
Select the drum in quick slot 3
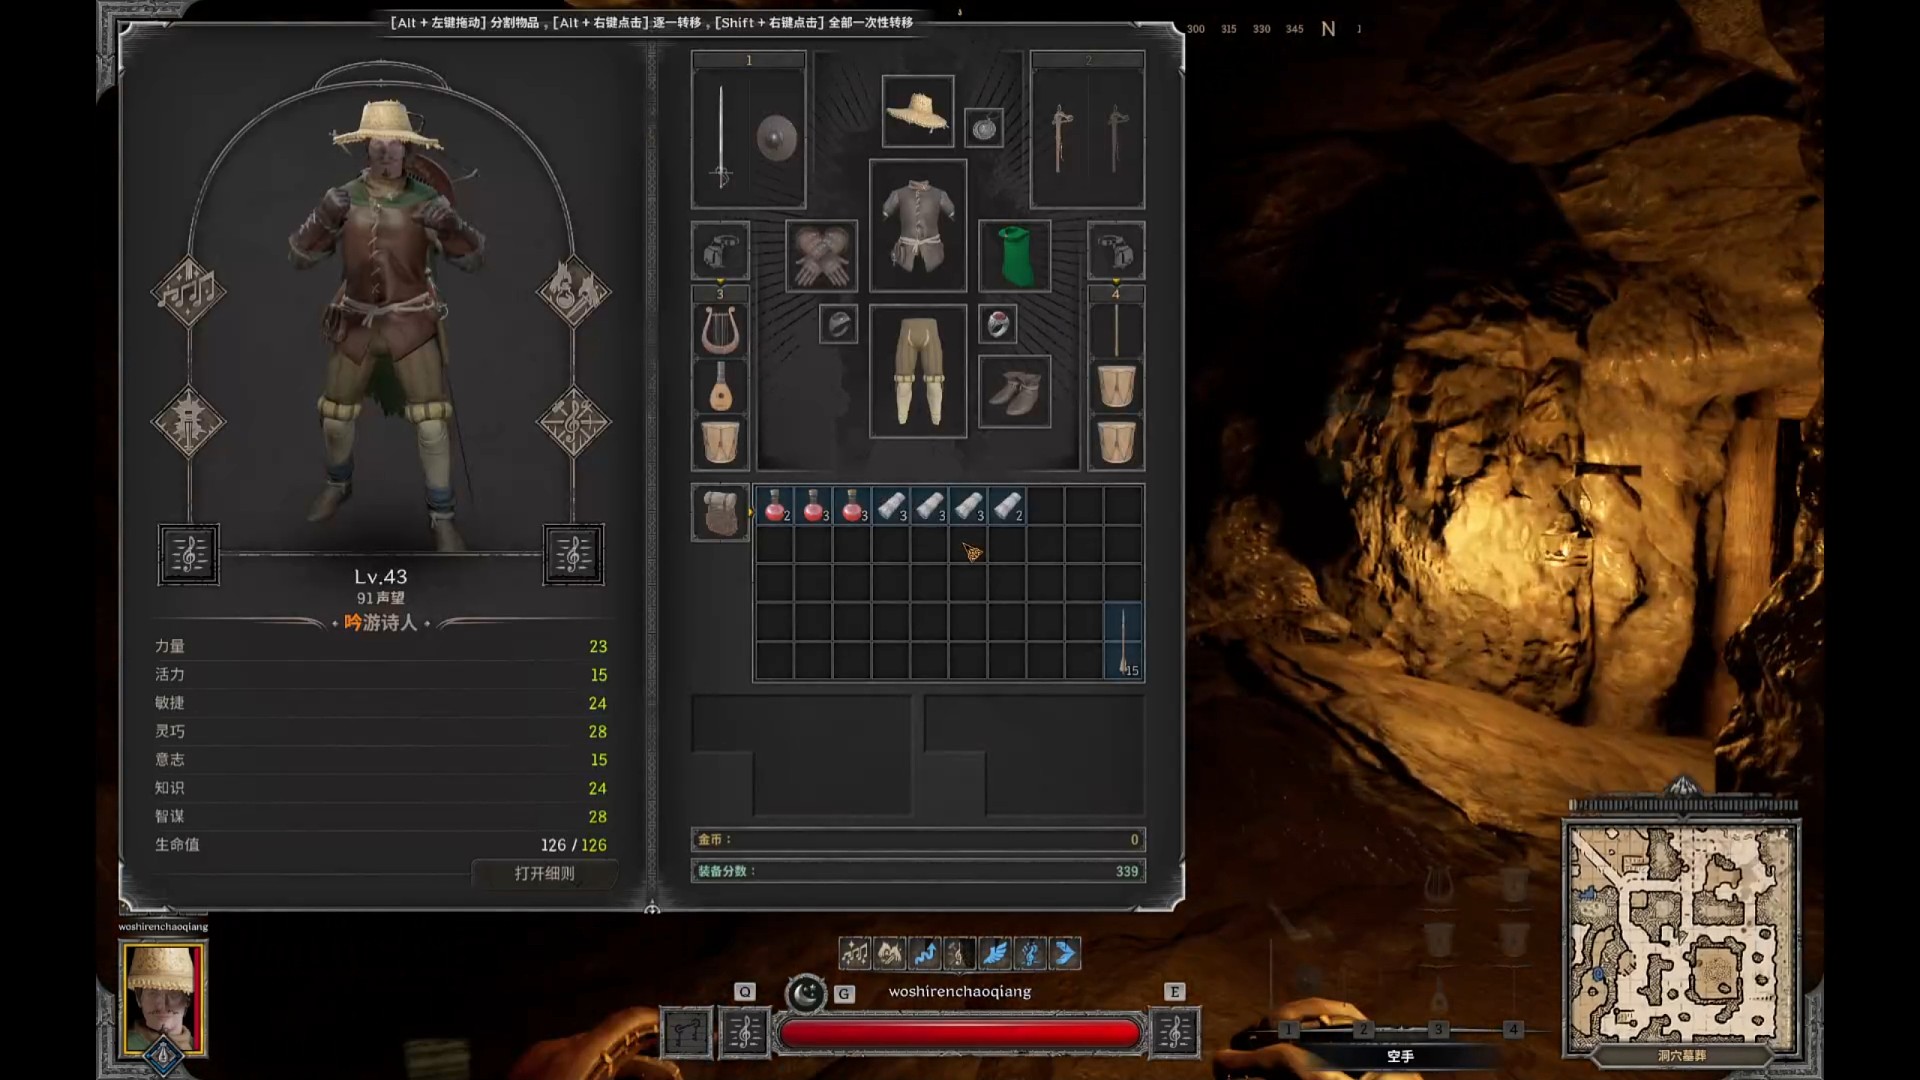coord(720,443)
